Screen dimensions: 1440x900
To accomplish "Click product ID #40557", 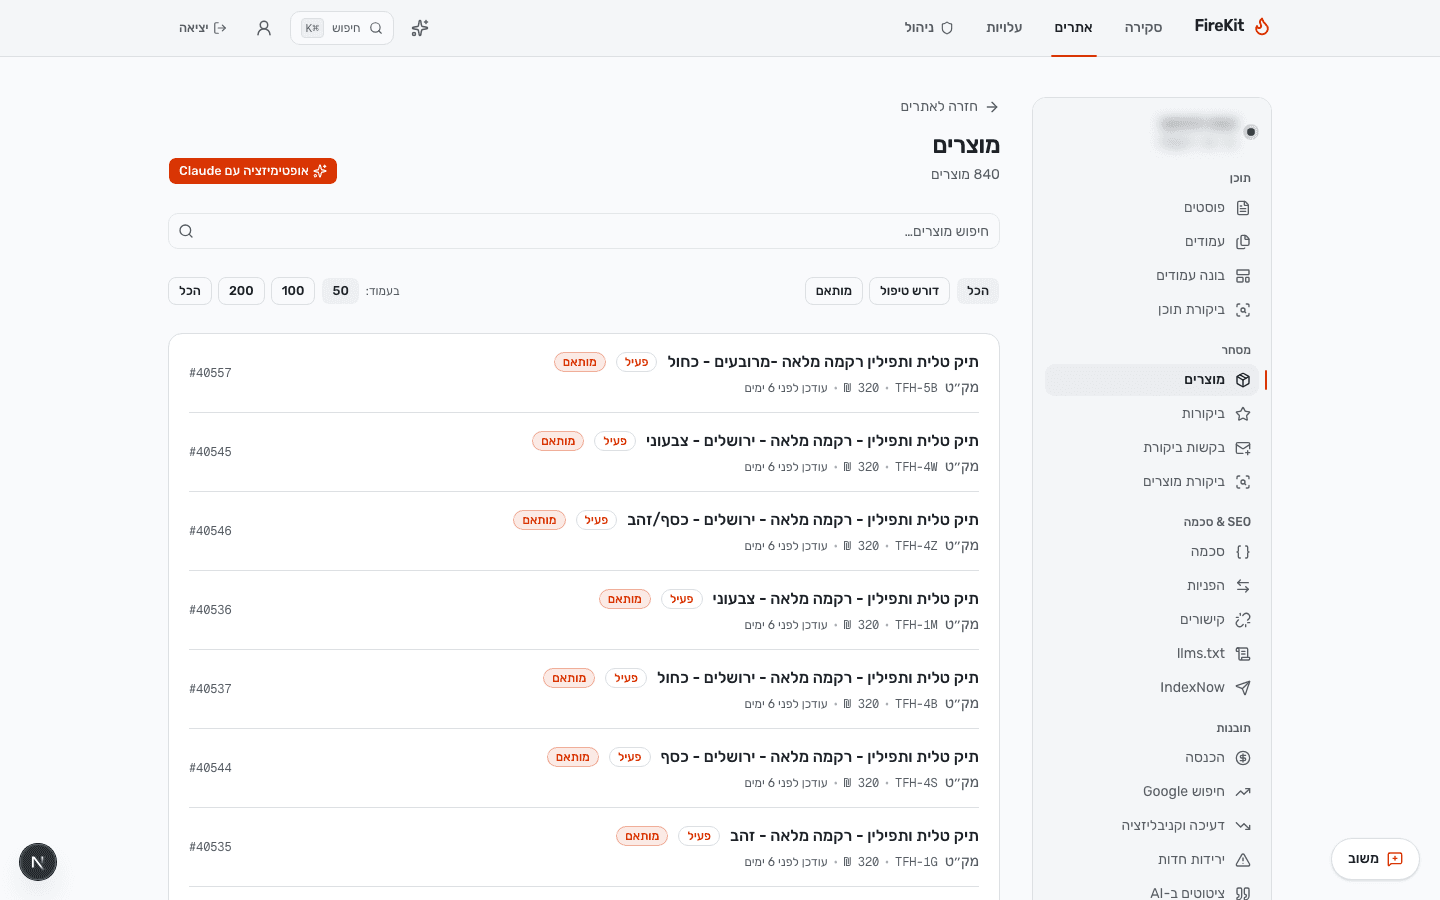I will tap(210, 373).
